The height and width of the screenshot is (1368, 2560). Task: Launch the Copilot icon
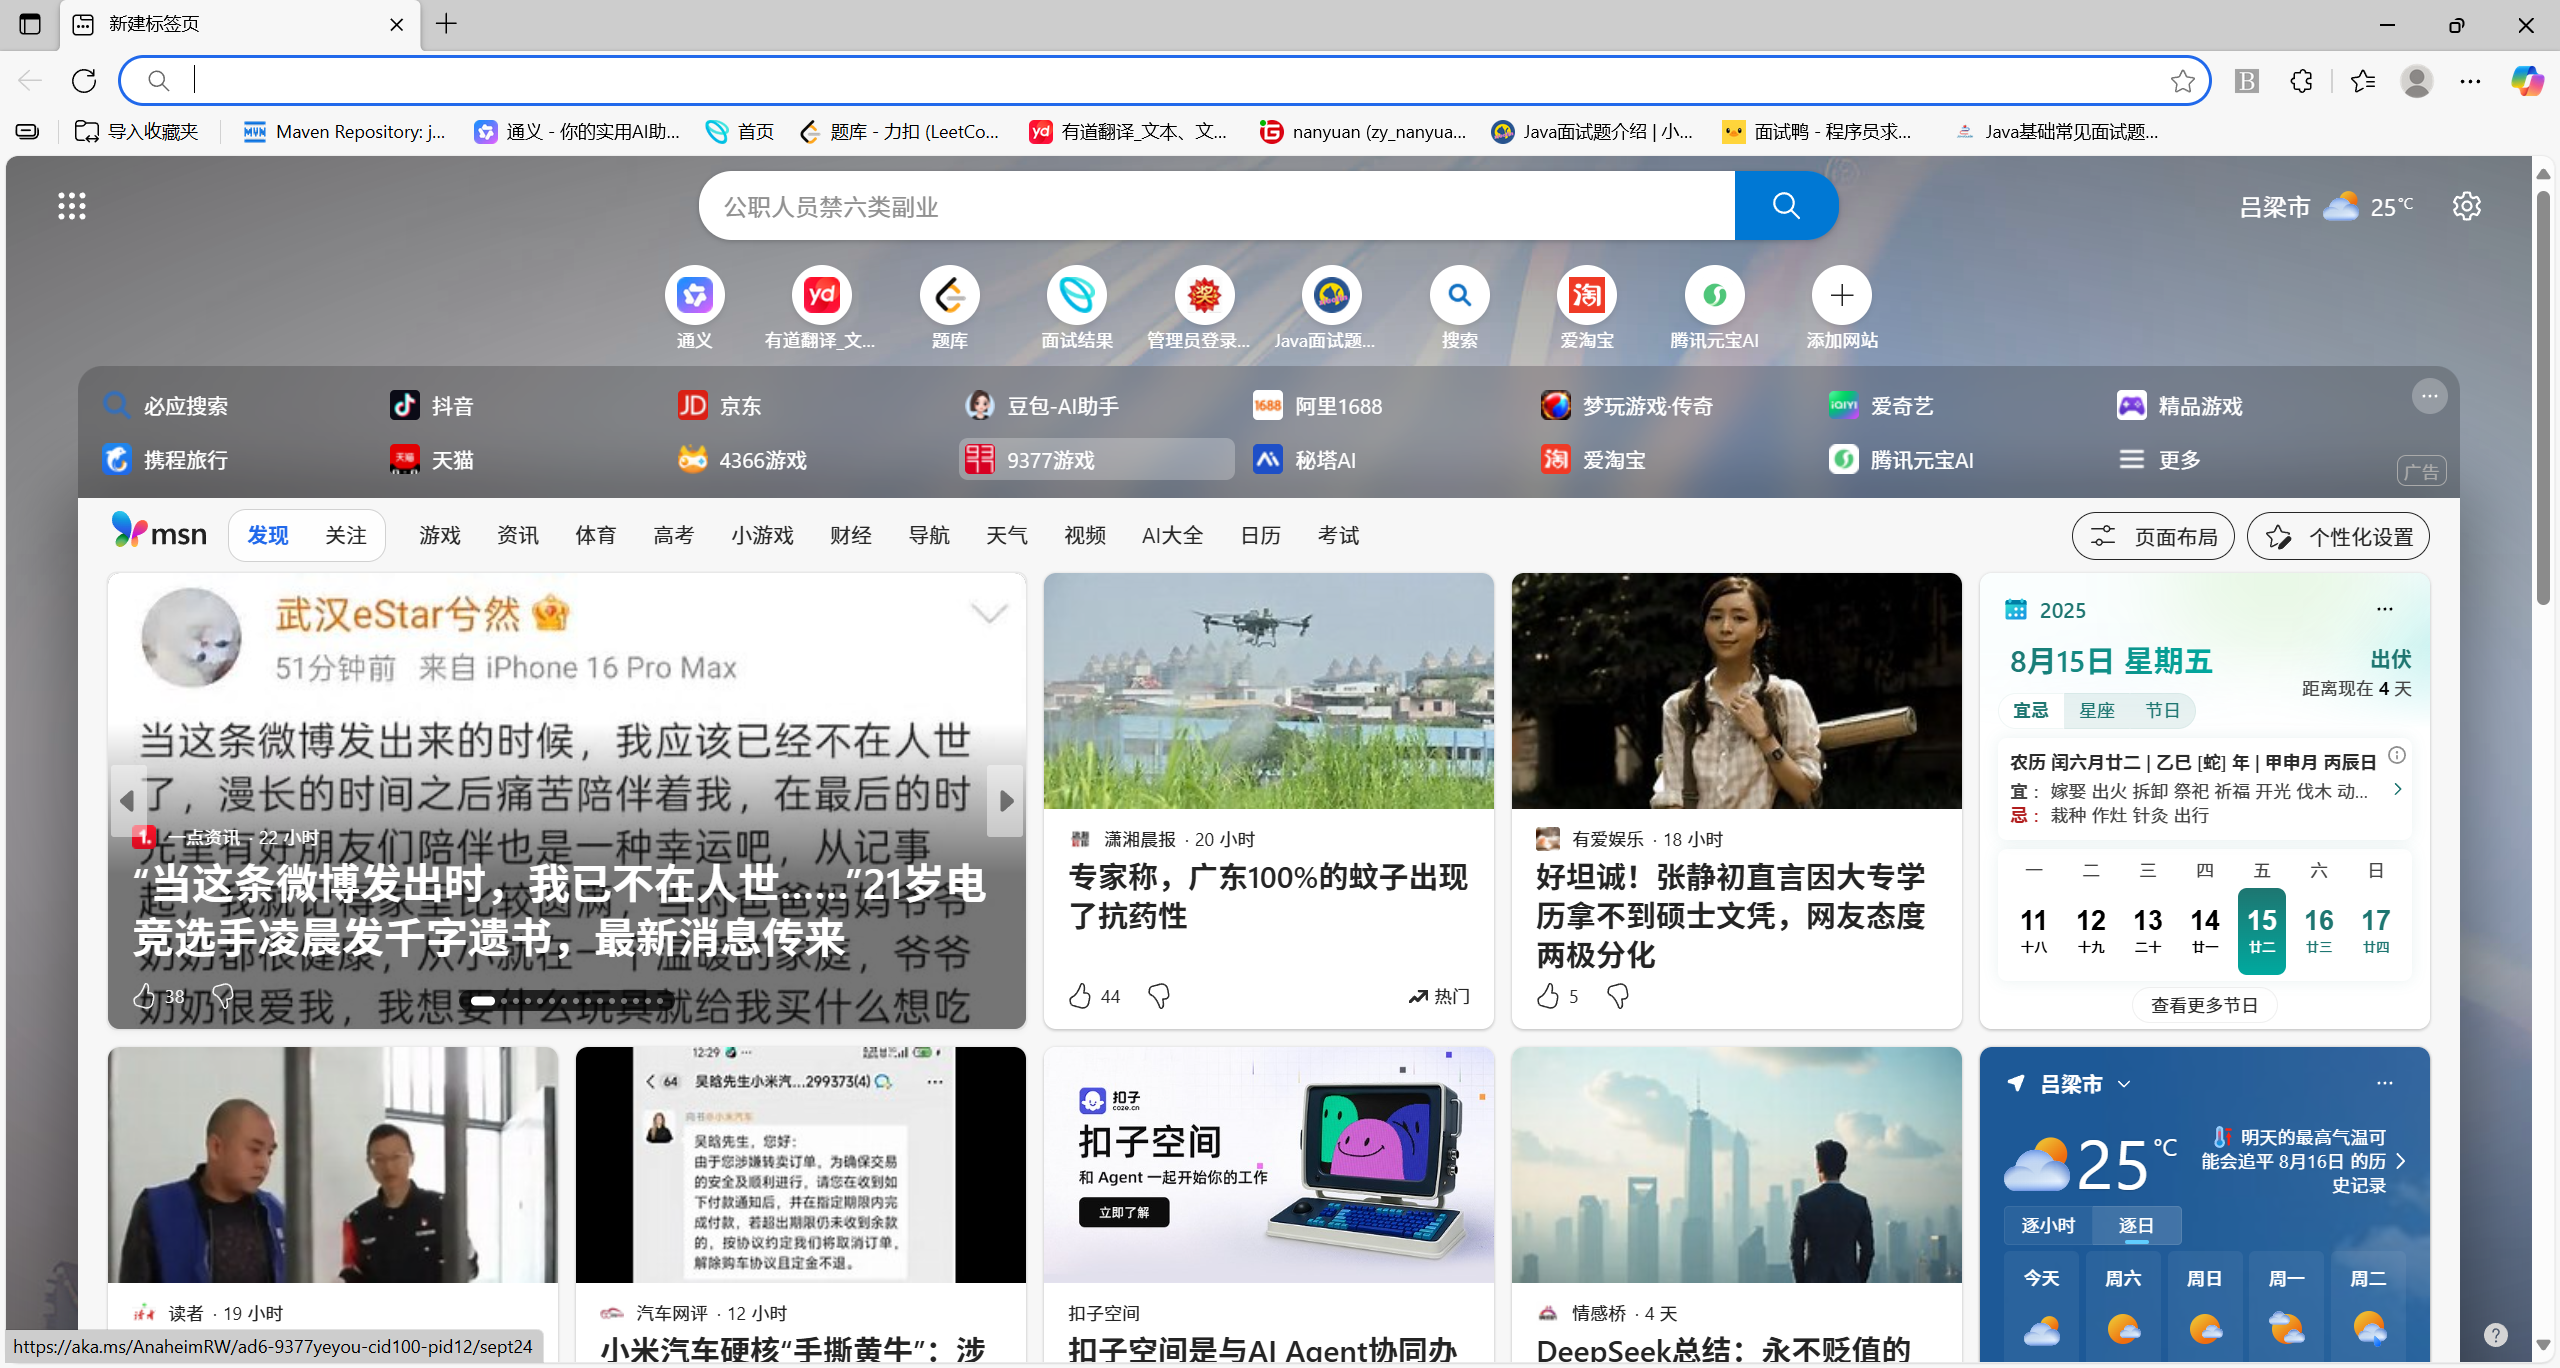2527,81
